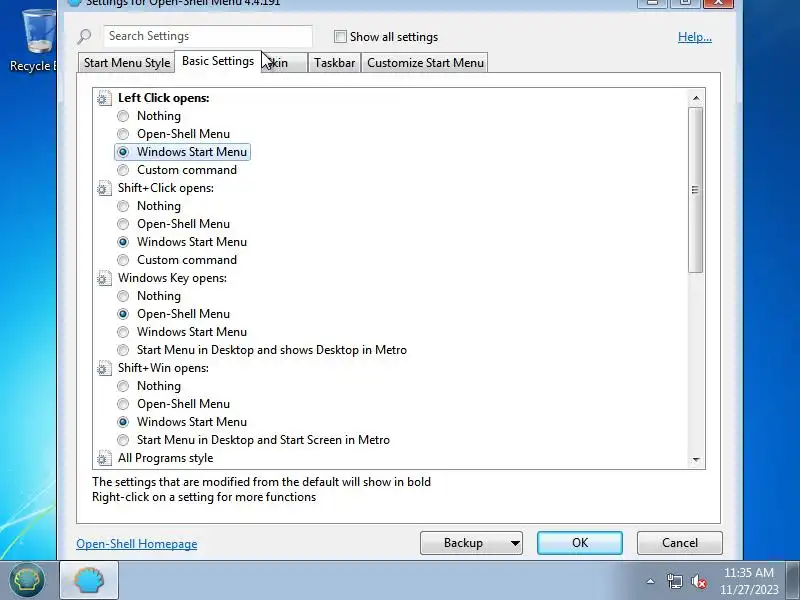
Task: Click the All Programs style heading
Action: pyautogui.click(x=165, y=458)
